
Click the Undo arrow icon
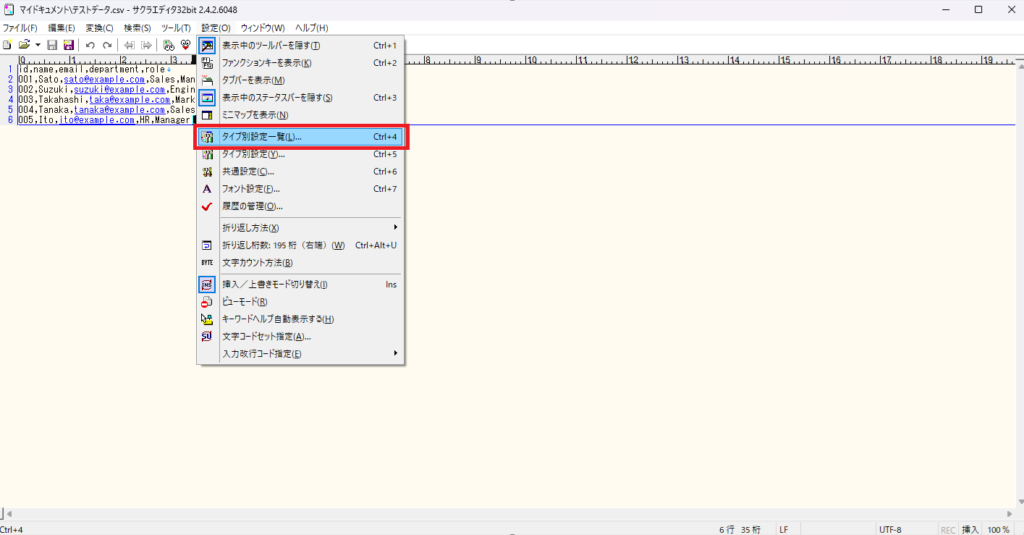(x=90, y=45)
